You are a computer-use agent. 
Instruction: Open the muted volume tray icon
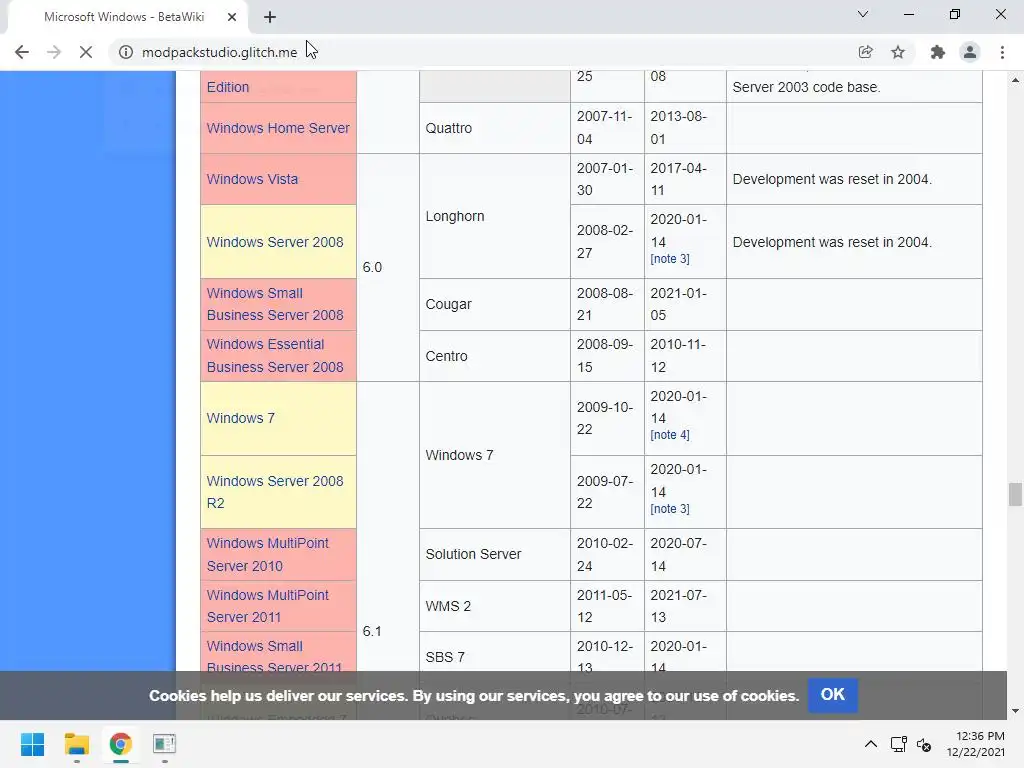[924, 744]
